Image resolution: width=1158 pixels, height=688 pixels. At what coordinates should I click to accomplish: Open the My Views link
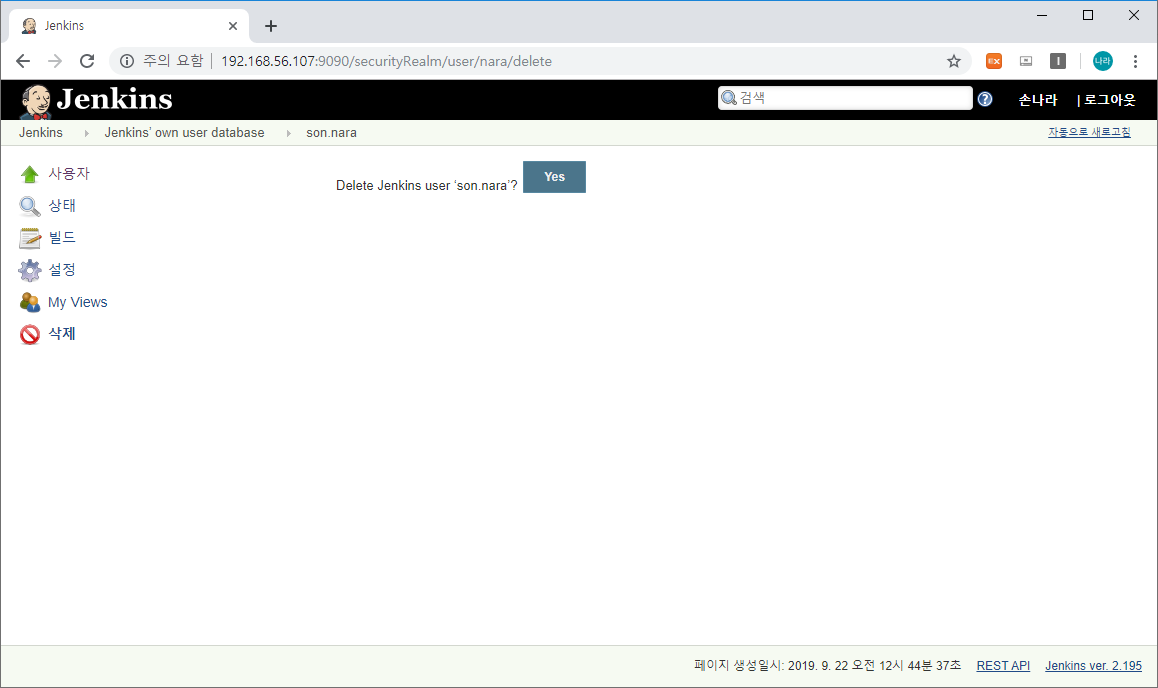(x=78, y=302)
